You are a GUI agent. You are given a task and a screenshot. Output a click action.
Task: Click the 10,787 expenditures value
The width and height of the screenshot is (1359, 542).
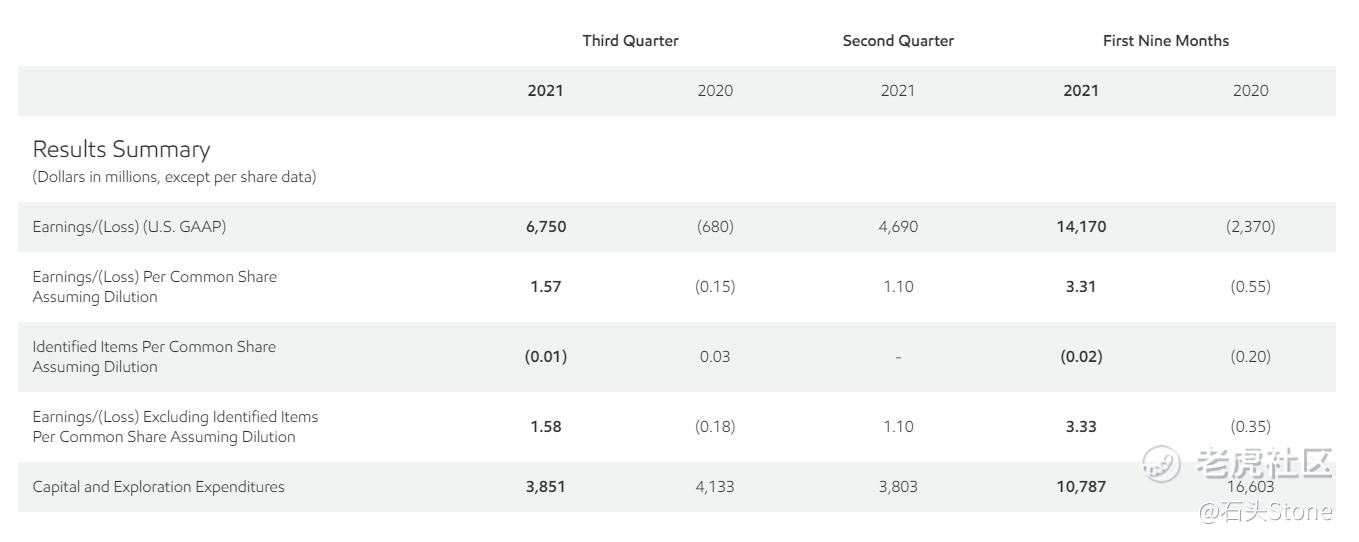[1080, 487]
